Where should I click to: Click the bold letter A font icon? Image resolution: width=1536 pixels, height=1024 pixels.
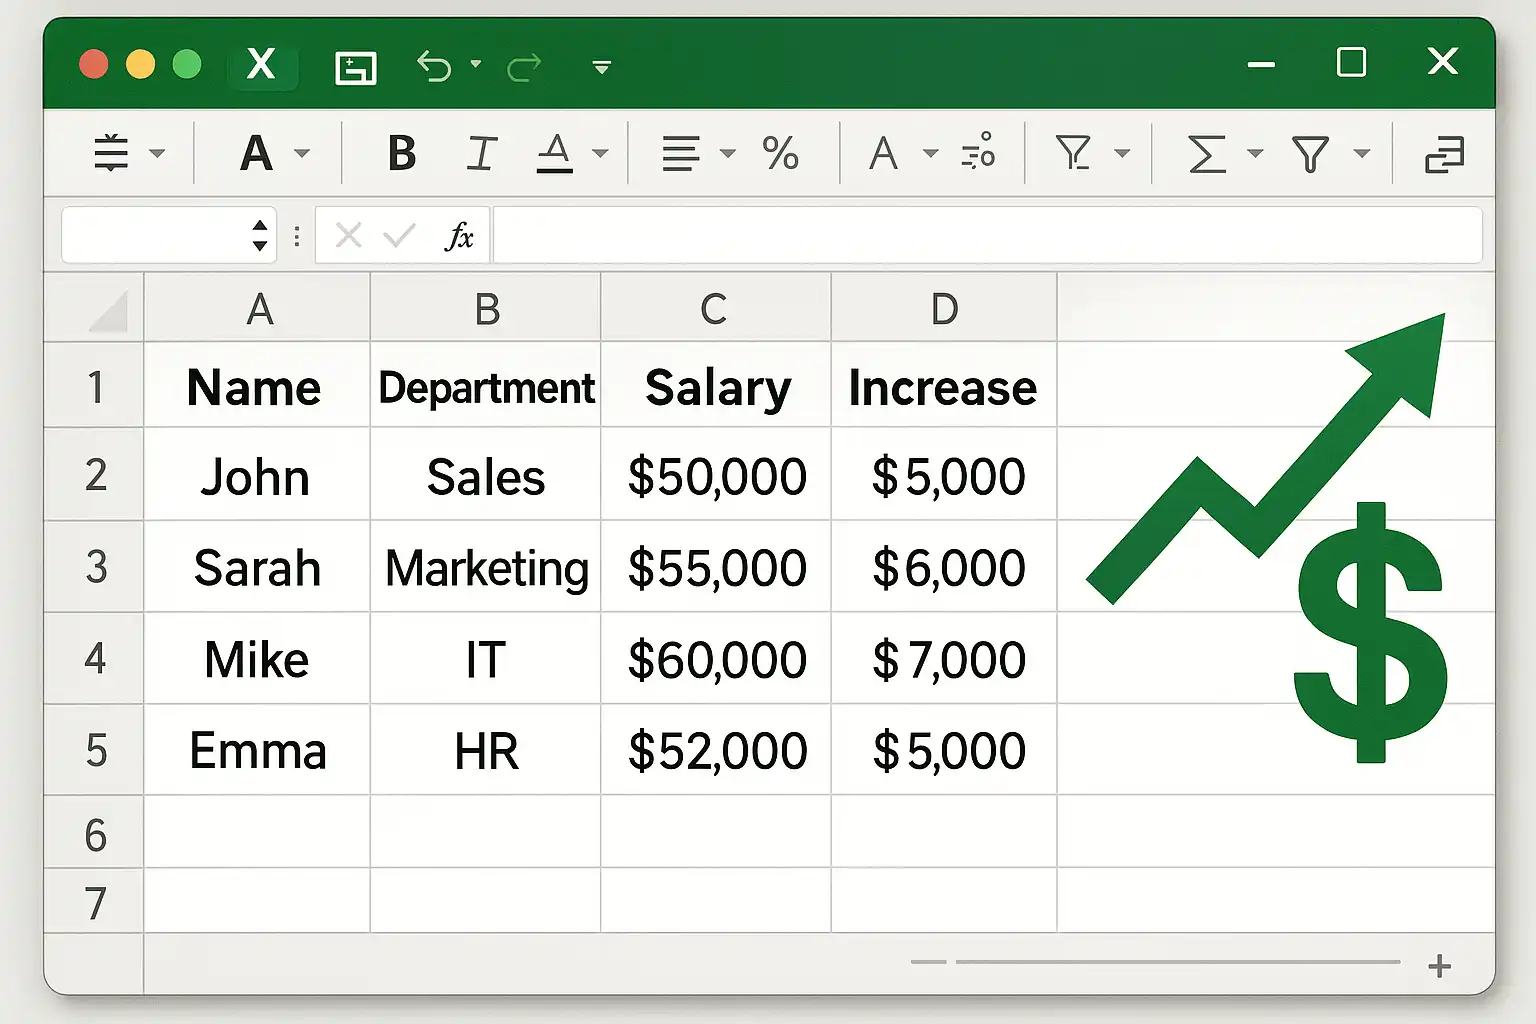(257, 153)
